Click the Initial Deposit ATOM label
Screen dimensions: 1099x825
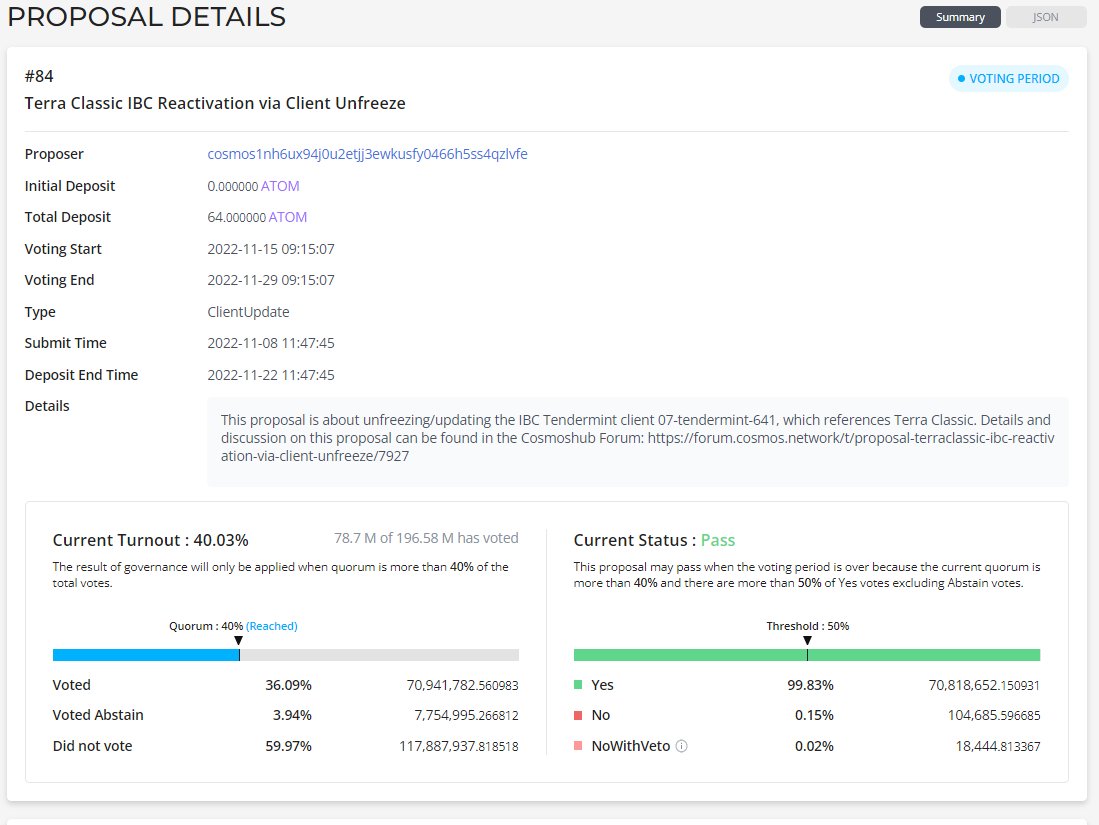point(280,186)
